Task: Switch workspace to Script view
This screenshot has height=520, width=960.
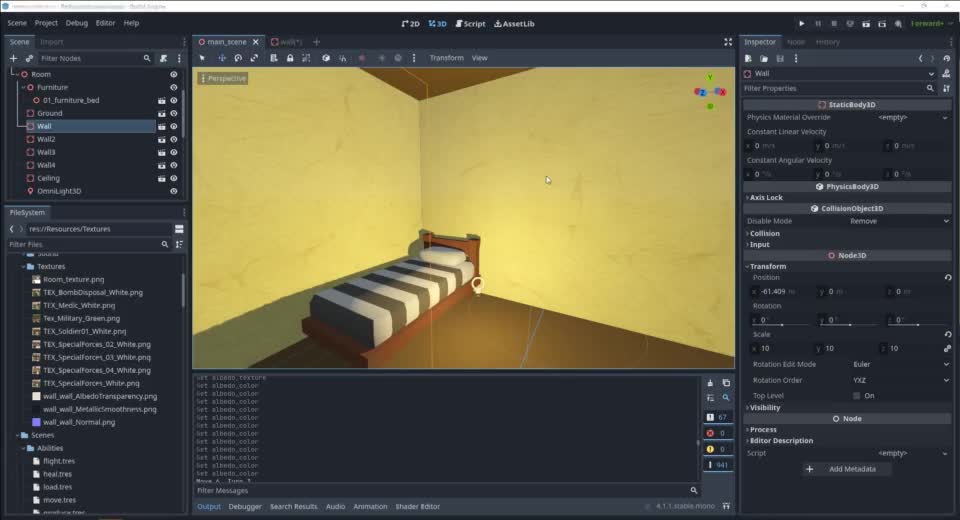Action: (470, 23)
